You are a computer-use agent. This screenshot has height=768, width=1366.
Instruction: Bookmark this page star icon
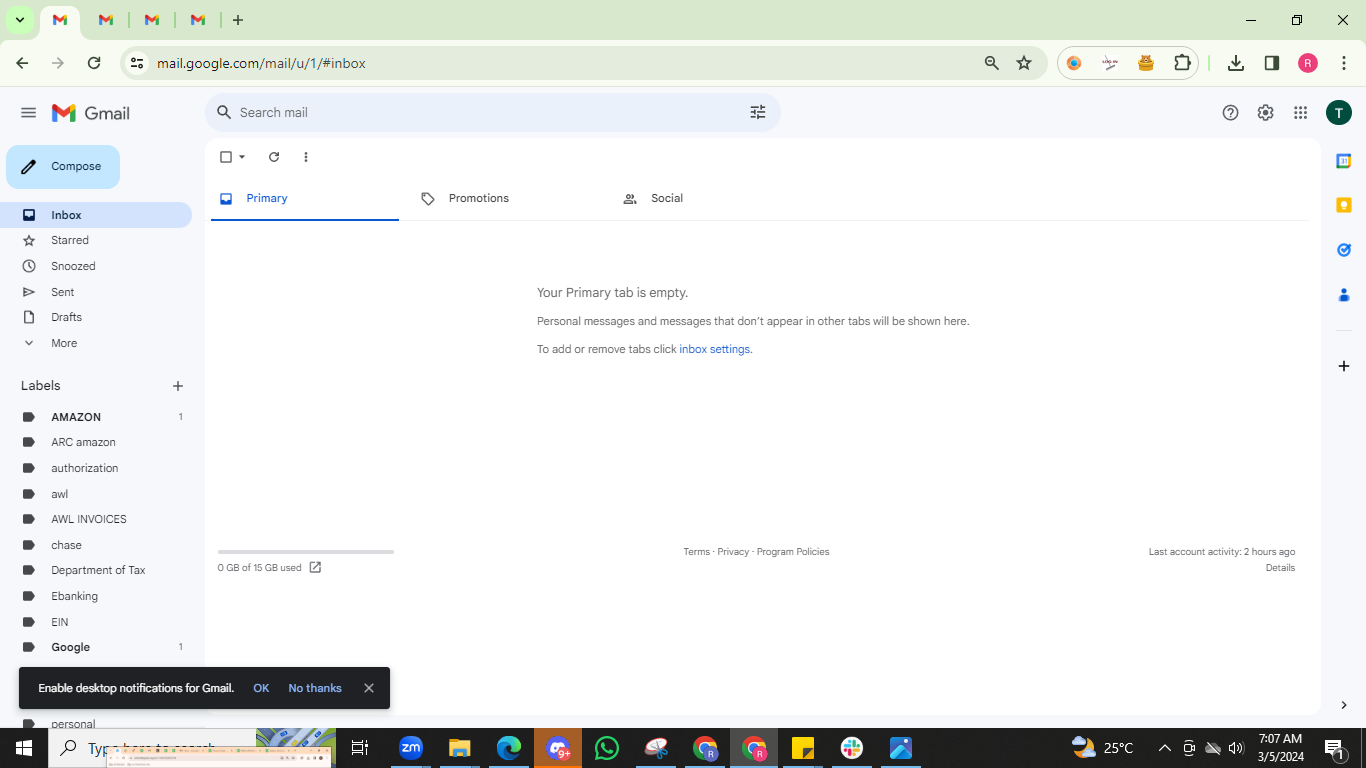point(1024,63)
